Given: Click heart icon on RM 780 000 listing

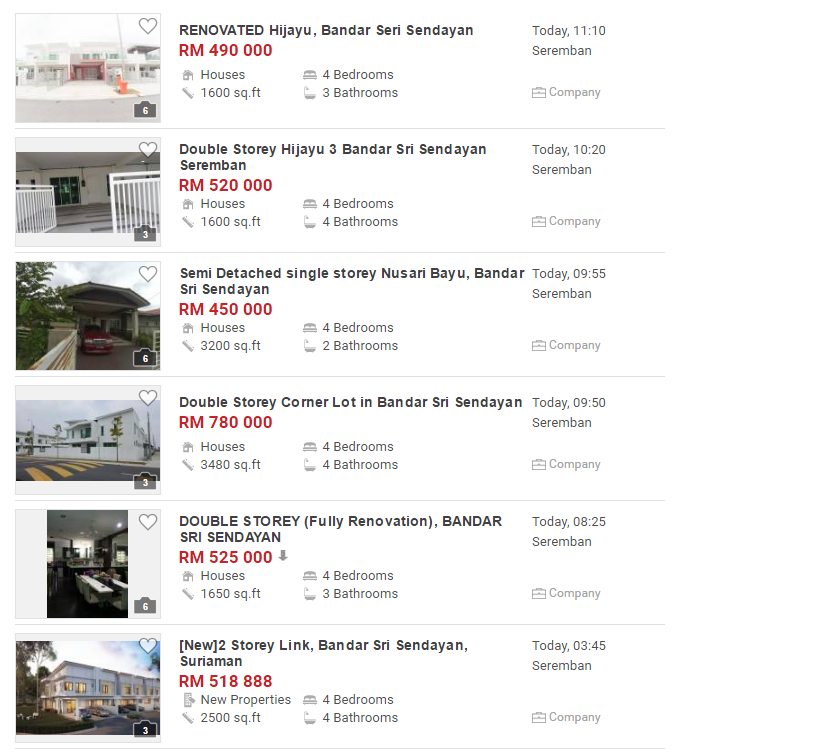Looking at the screenshot, I should (148, 398).
